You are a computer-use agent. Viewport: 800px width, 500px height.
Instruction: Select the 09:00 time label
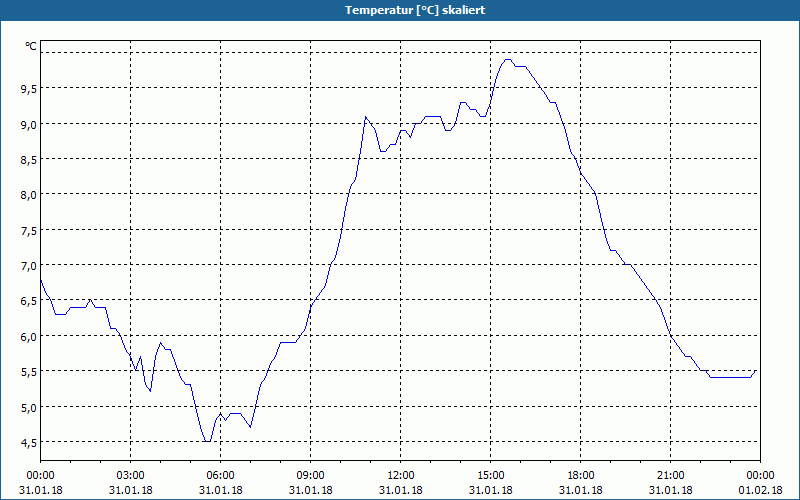[x=310, y=476]
